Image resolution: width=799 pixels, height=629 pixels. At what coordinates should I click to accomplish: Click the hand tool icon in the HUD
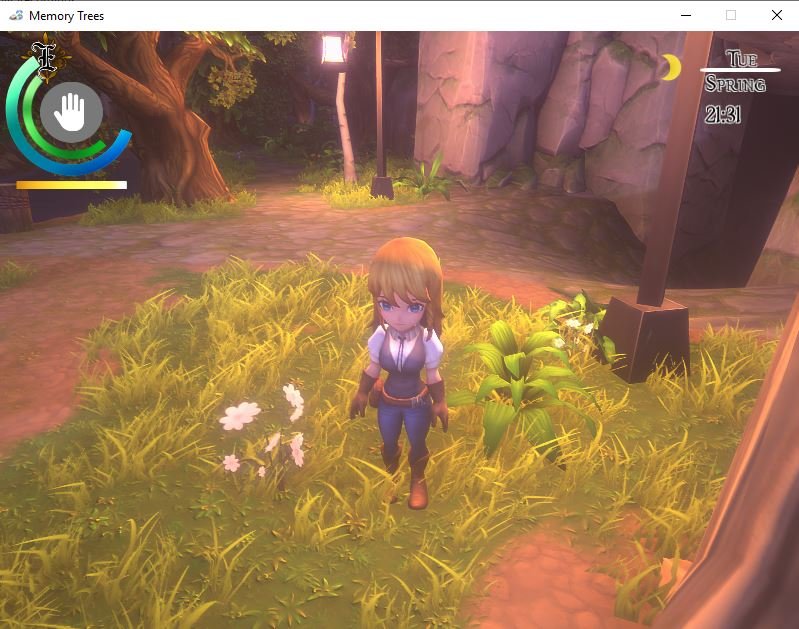[x=71, y=112]
